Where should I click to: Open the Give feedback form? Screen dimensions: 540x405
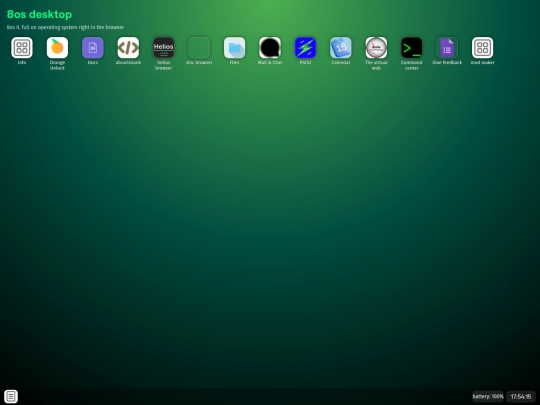447,48
